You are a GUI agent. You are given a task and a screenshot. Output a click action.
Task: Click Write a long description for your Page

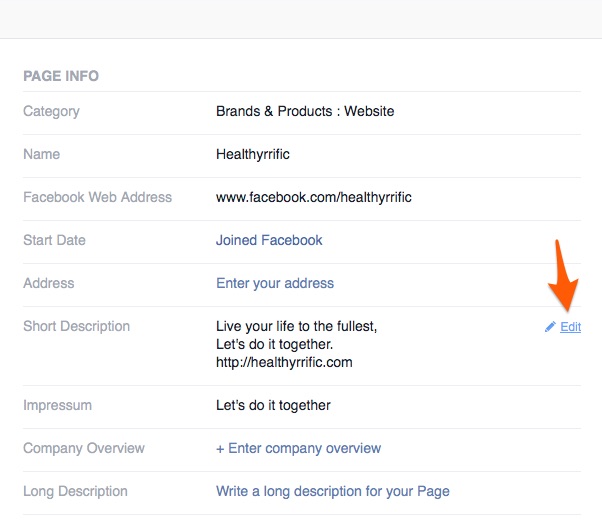click(333, 491)
